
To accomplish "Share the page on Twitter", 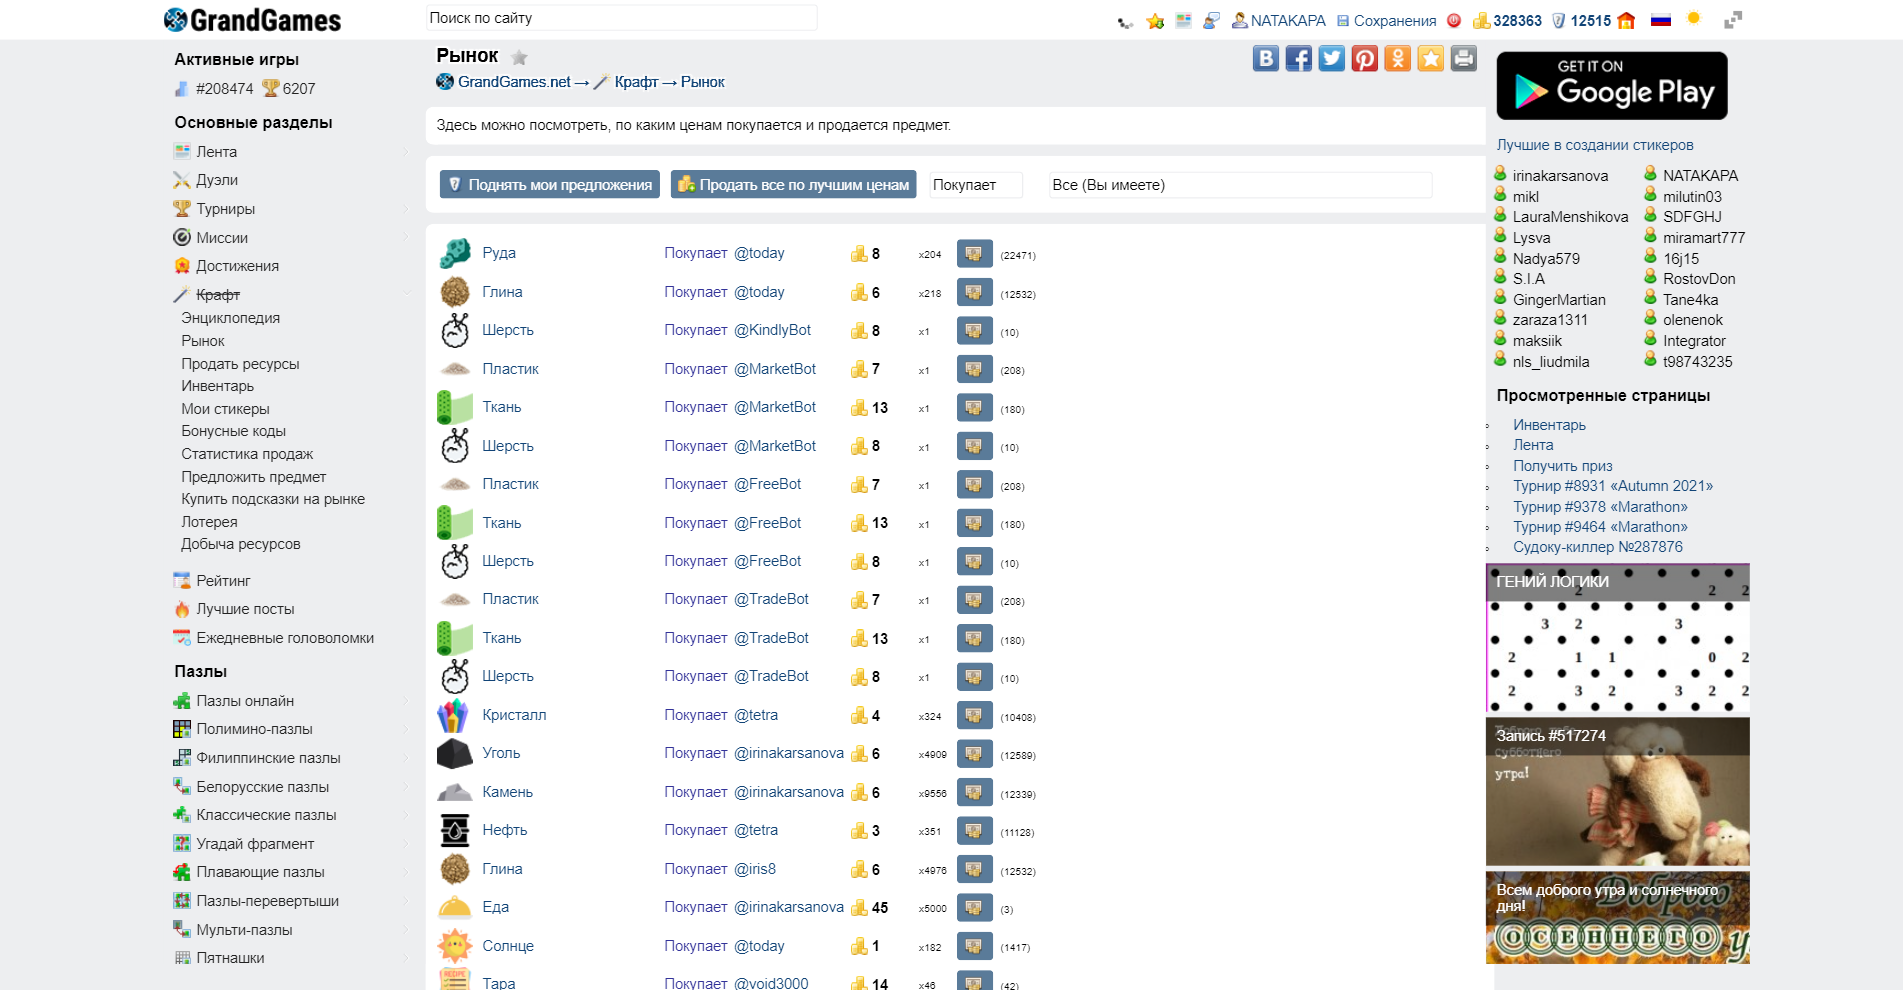I will point(1332,59).
